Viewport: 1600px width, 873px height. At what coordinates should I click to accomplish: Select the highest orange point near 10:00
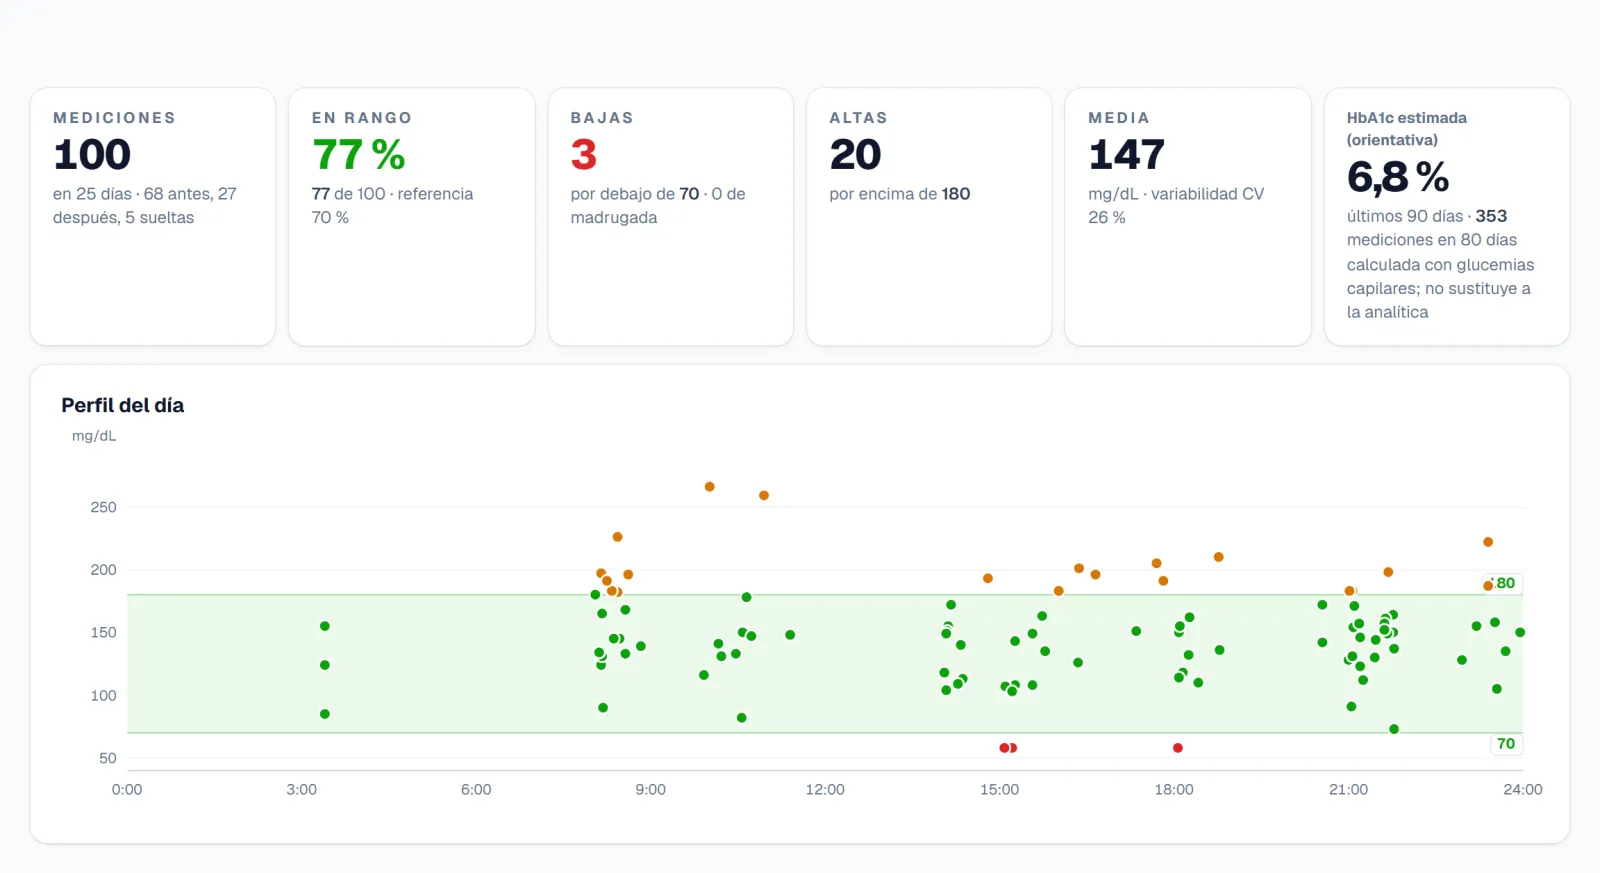coord(710,487)
